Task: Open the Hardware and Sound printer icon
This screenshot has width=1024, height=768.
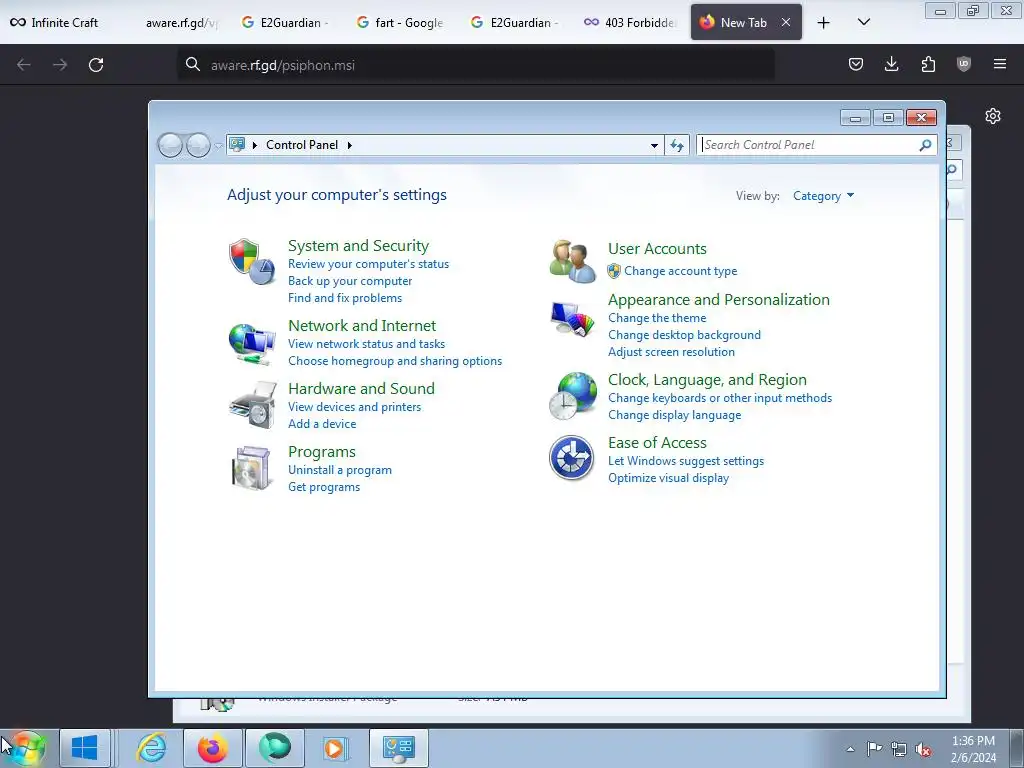Action: pos(253,405)
